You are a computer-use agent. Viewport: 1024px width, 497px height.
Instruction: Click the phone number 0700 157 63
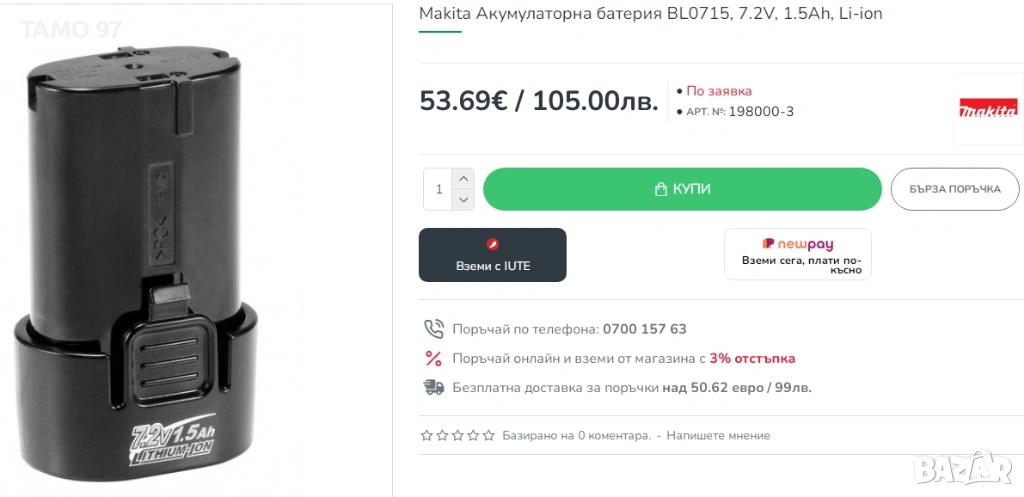coord(644,329)
